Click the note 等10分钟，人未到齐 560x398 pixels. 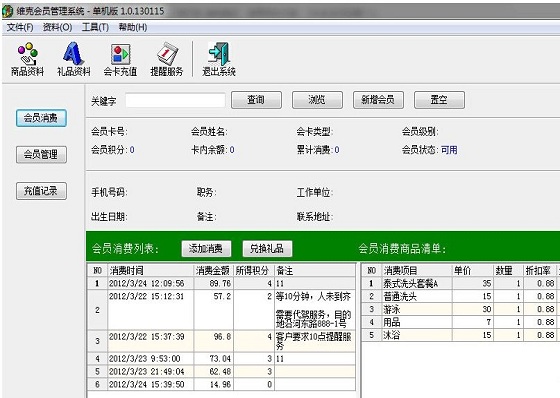coord(313,297)
